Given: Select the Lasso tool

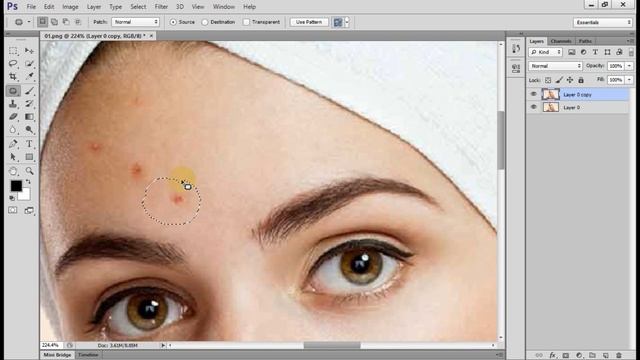Looking at the screenshot, I should pyautogui.click(x=13, y=64).
